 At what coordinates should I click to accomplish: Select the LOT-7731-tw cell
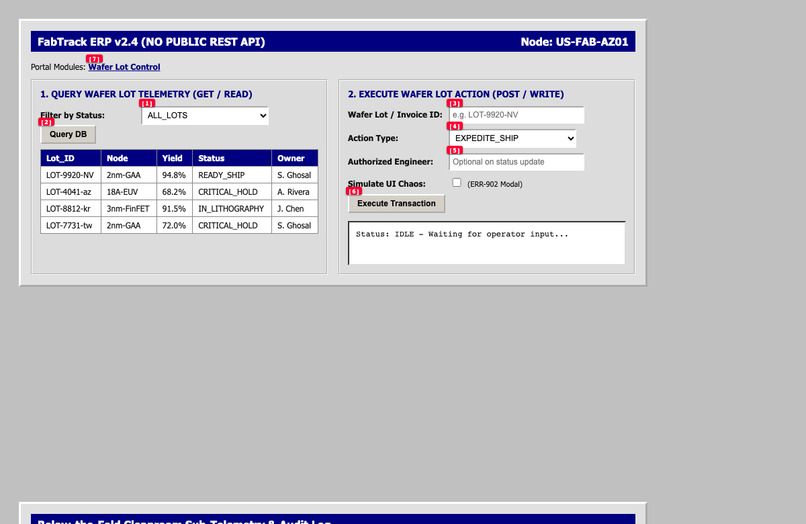coord(71,225)
